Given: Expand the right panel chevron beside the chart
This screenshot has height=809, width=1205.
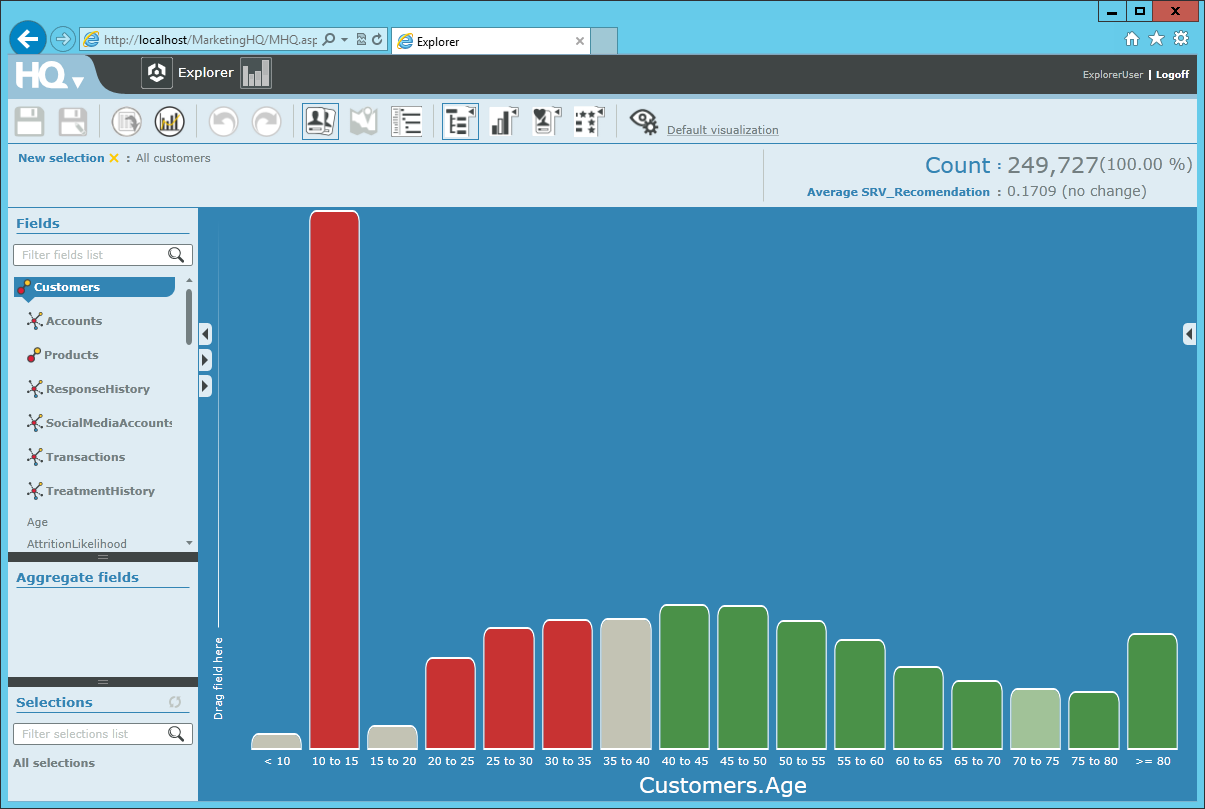Looking at the screenshot, I should coord(1189,335).
